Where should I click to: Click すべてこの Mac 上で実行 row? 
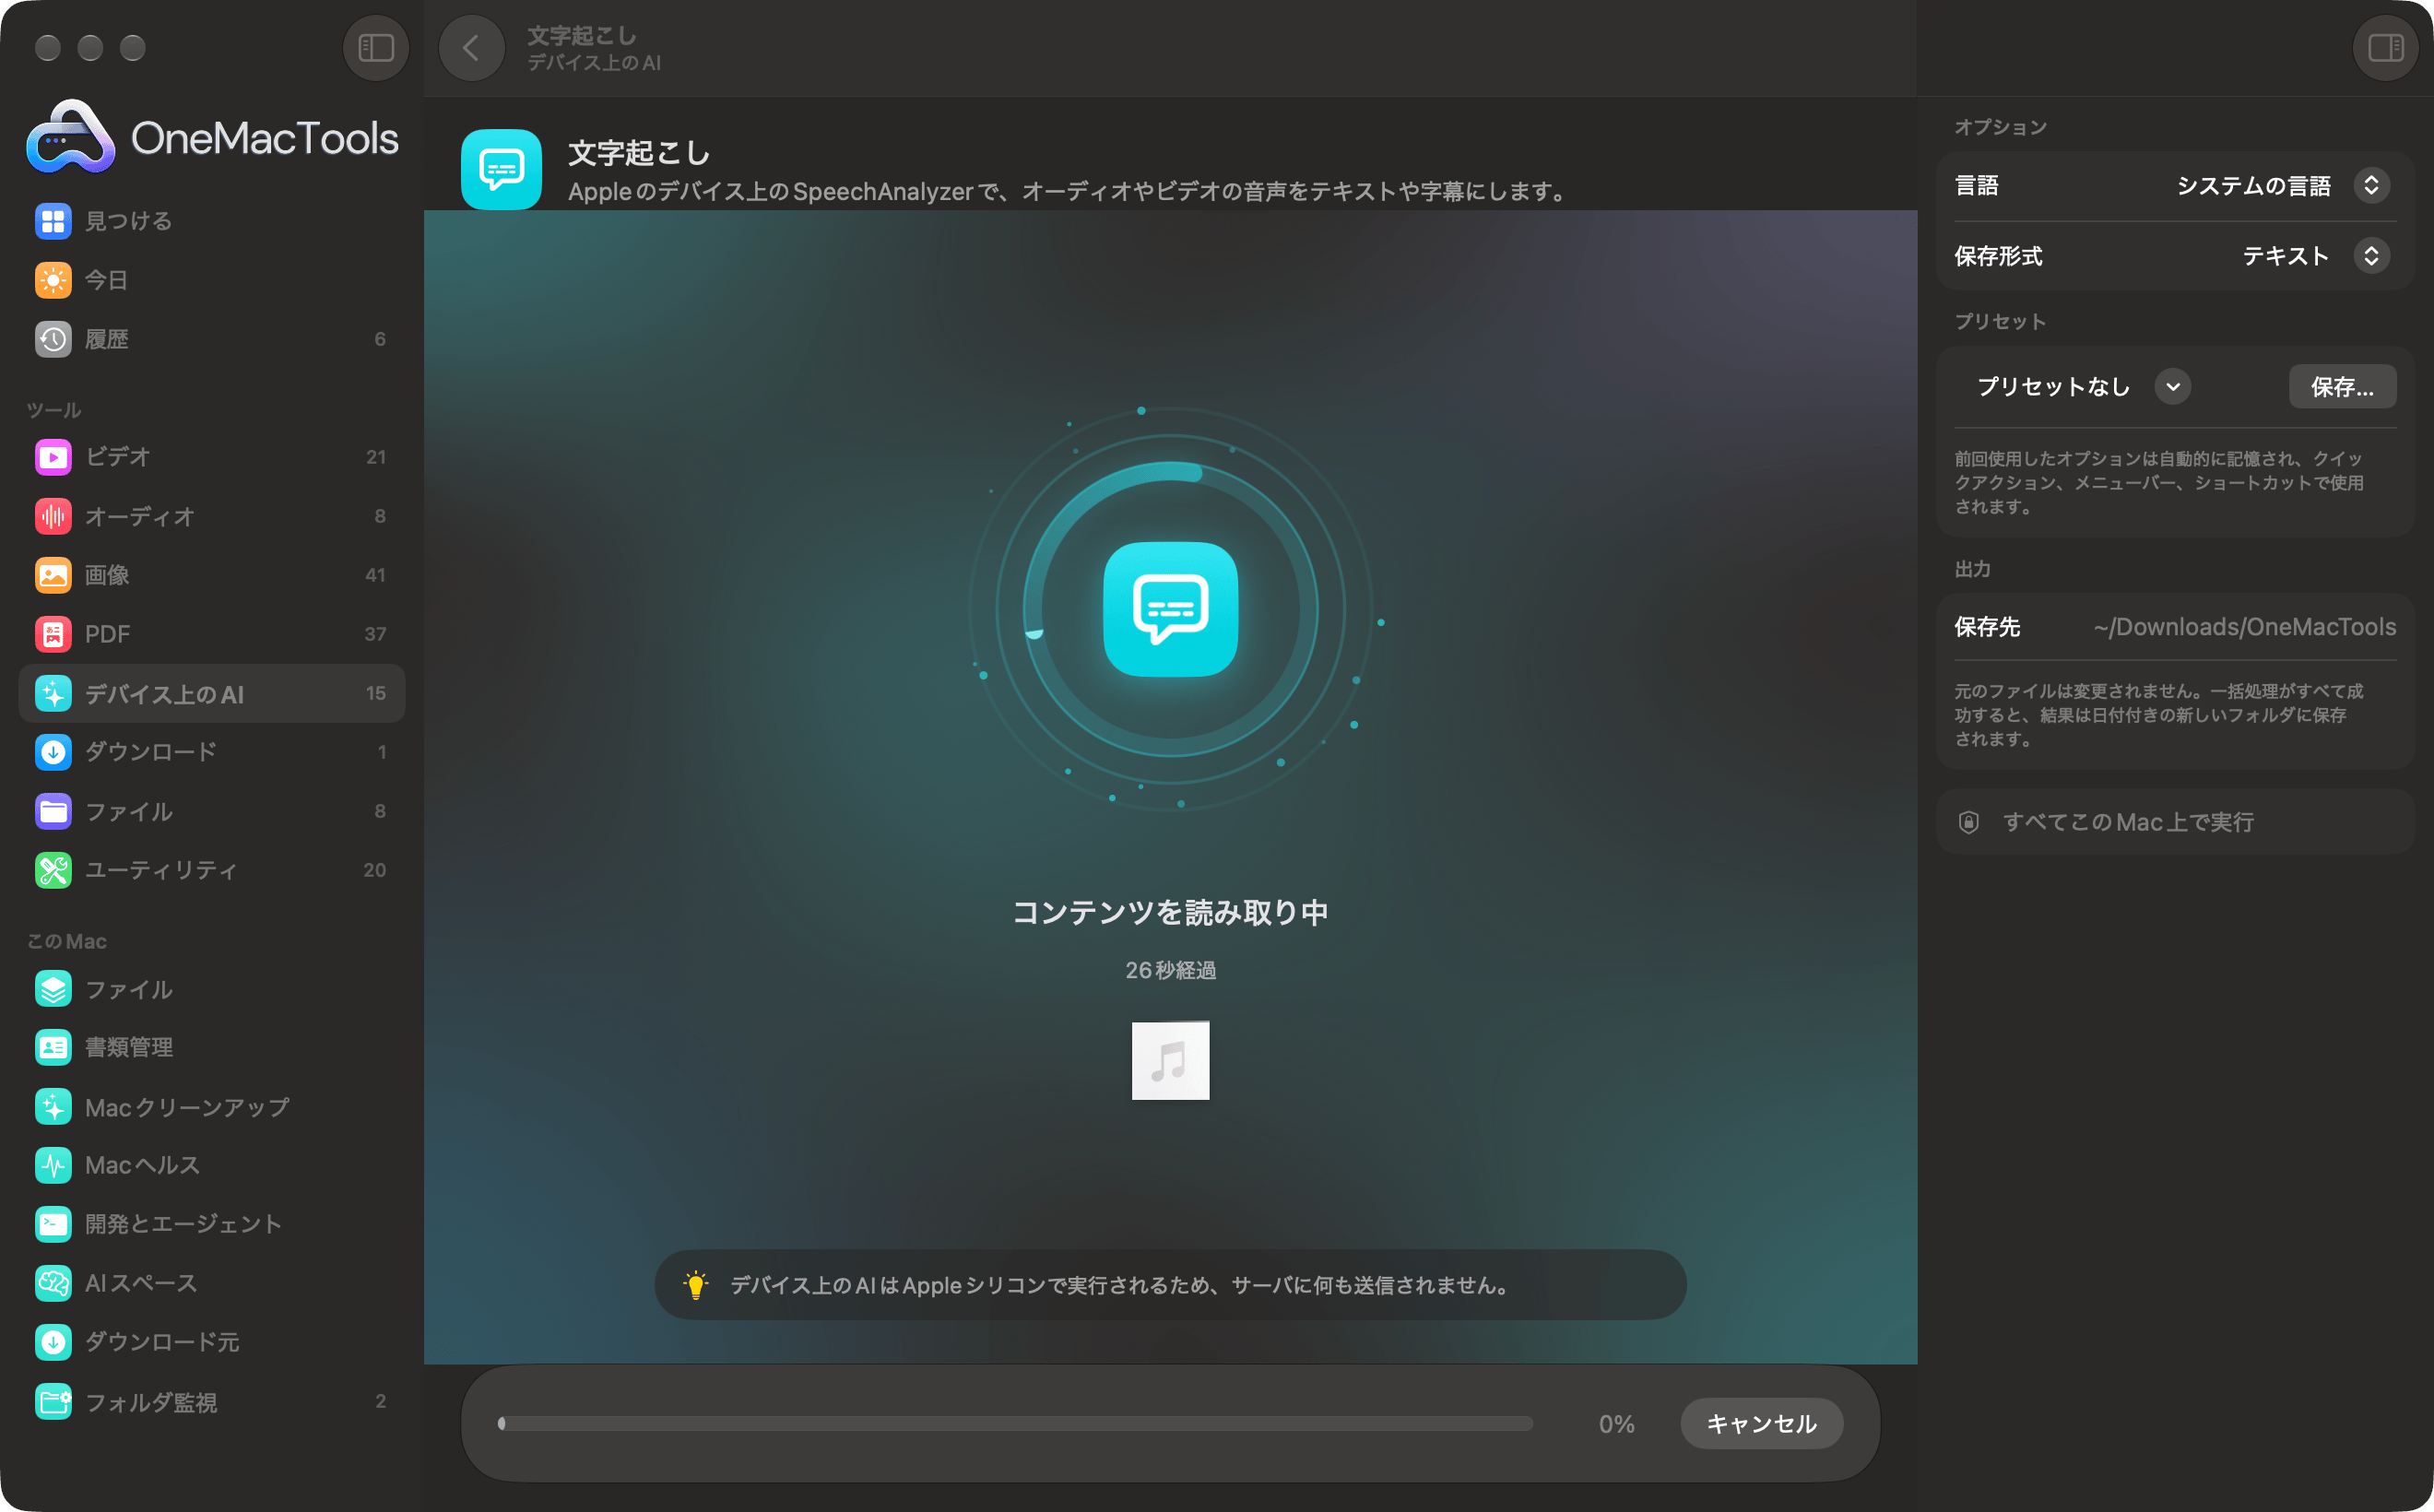coord(2175,822)
